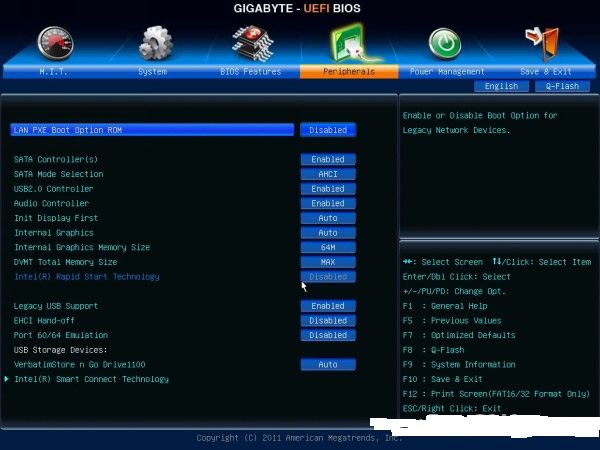This screenshot has height=450, width=600.
Task: Select the Internal Graphics Memory Size label
Action: (x=82, y=247)
